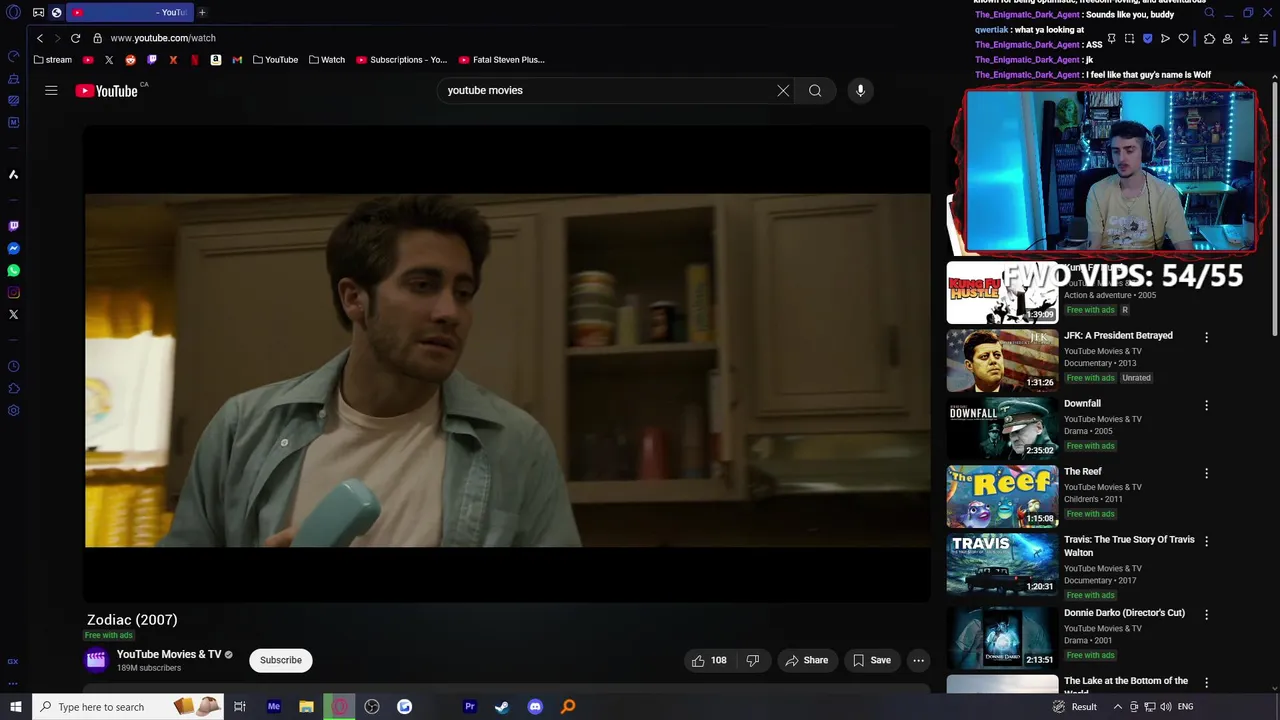Open the Gmail bookmark icon
1280x720 pixels.
tap(237, 60)
